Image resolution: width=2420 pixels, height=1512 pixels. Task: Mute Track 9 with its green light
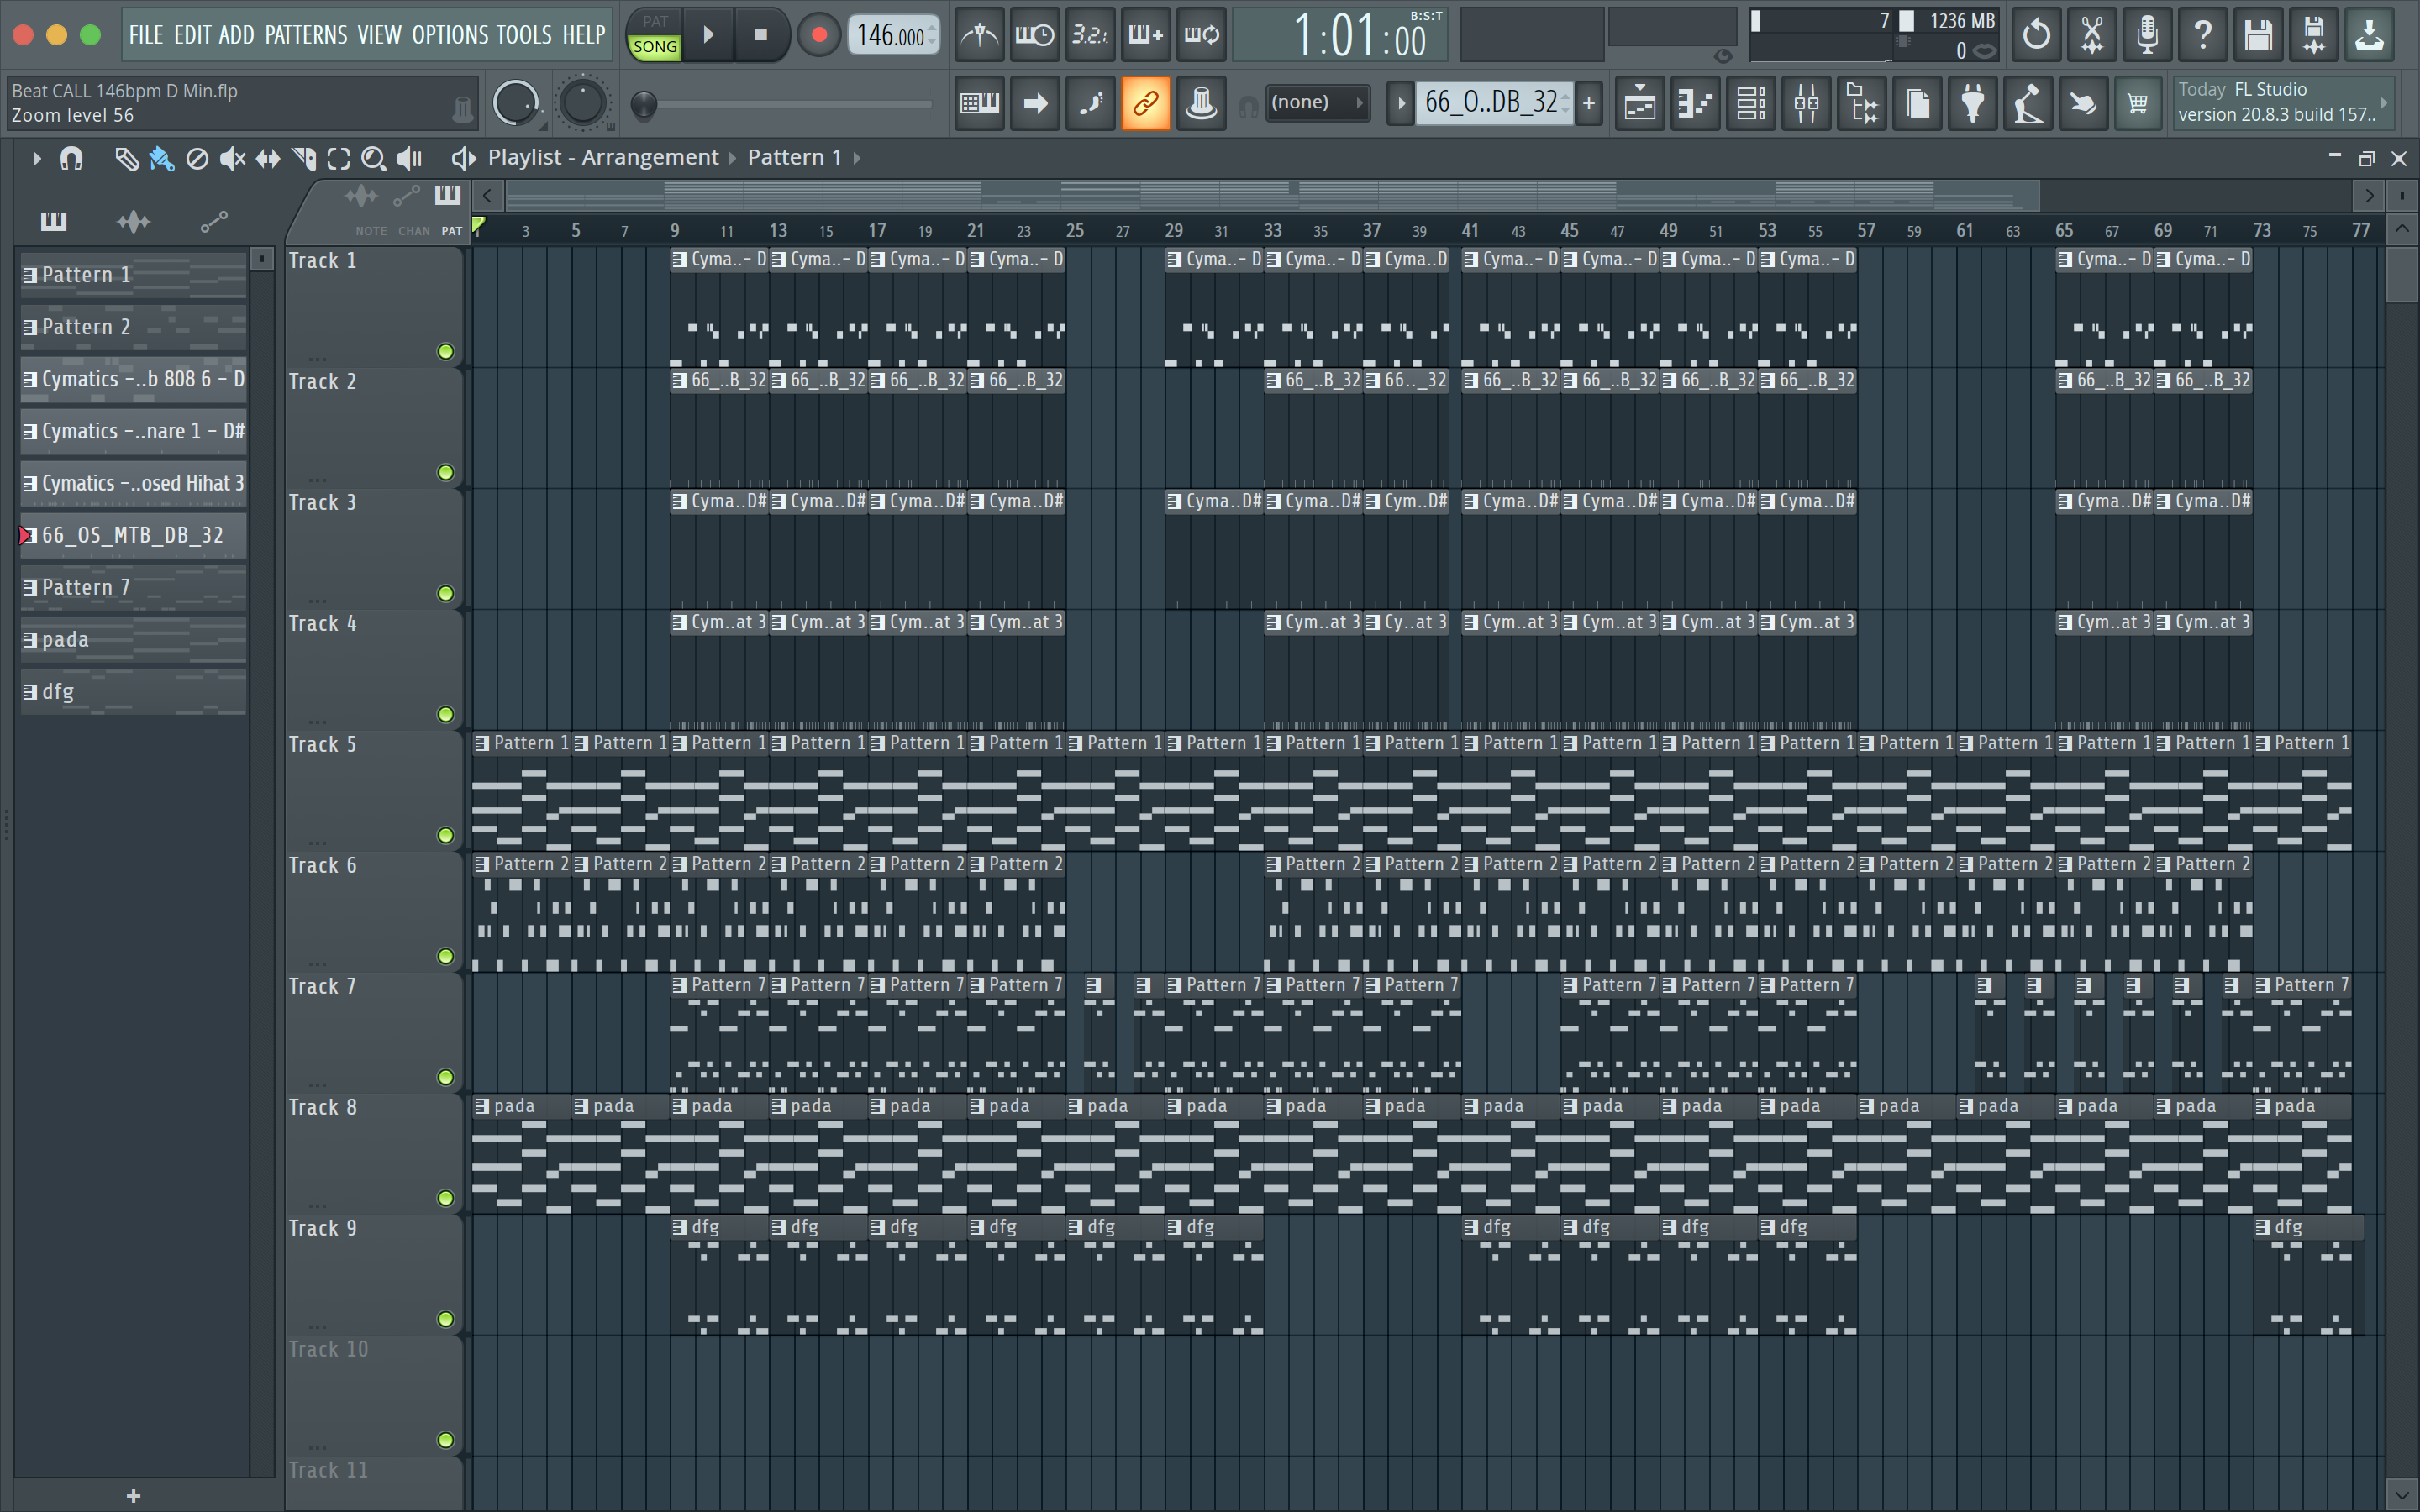pyautogui.click(x=445, y=1319)
